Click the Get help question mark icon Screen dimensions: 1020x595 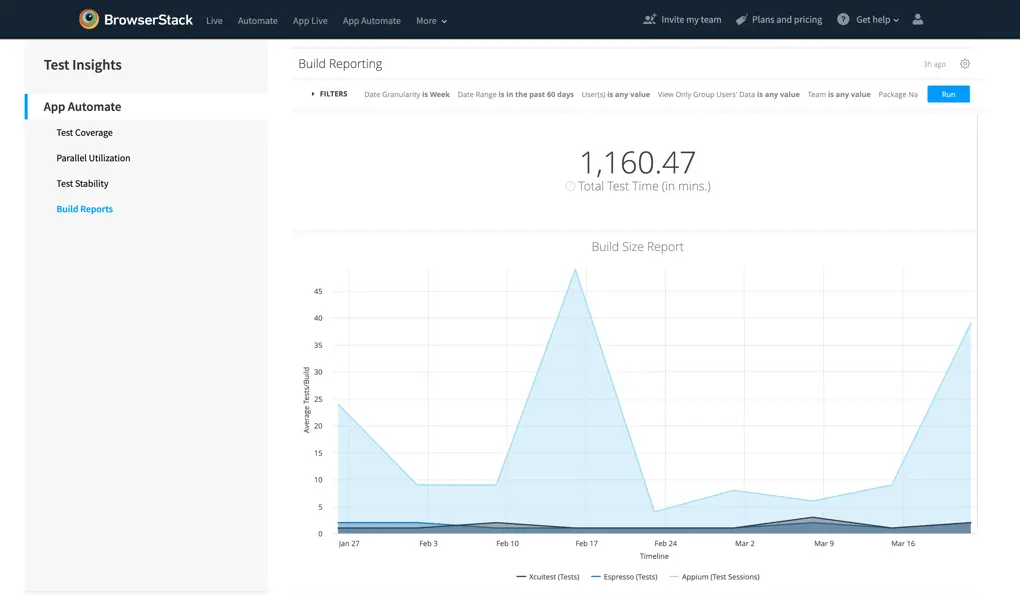click(x=843, y=19)
